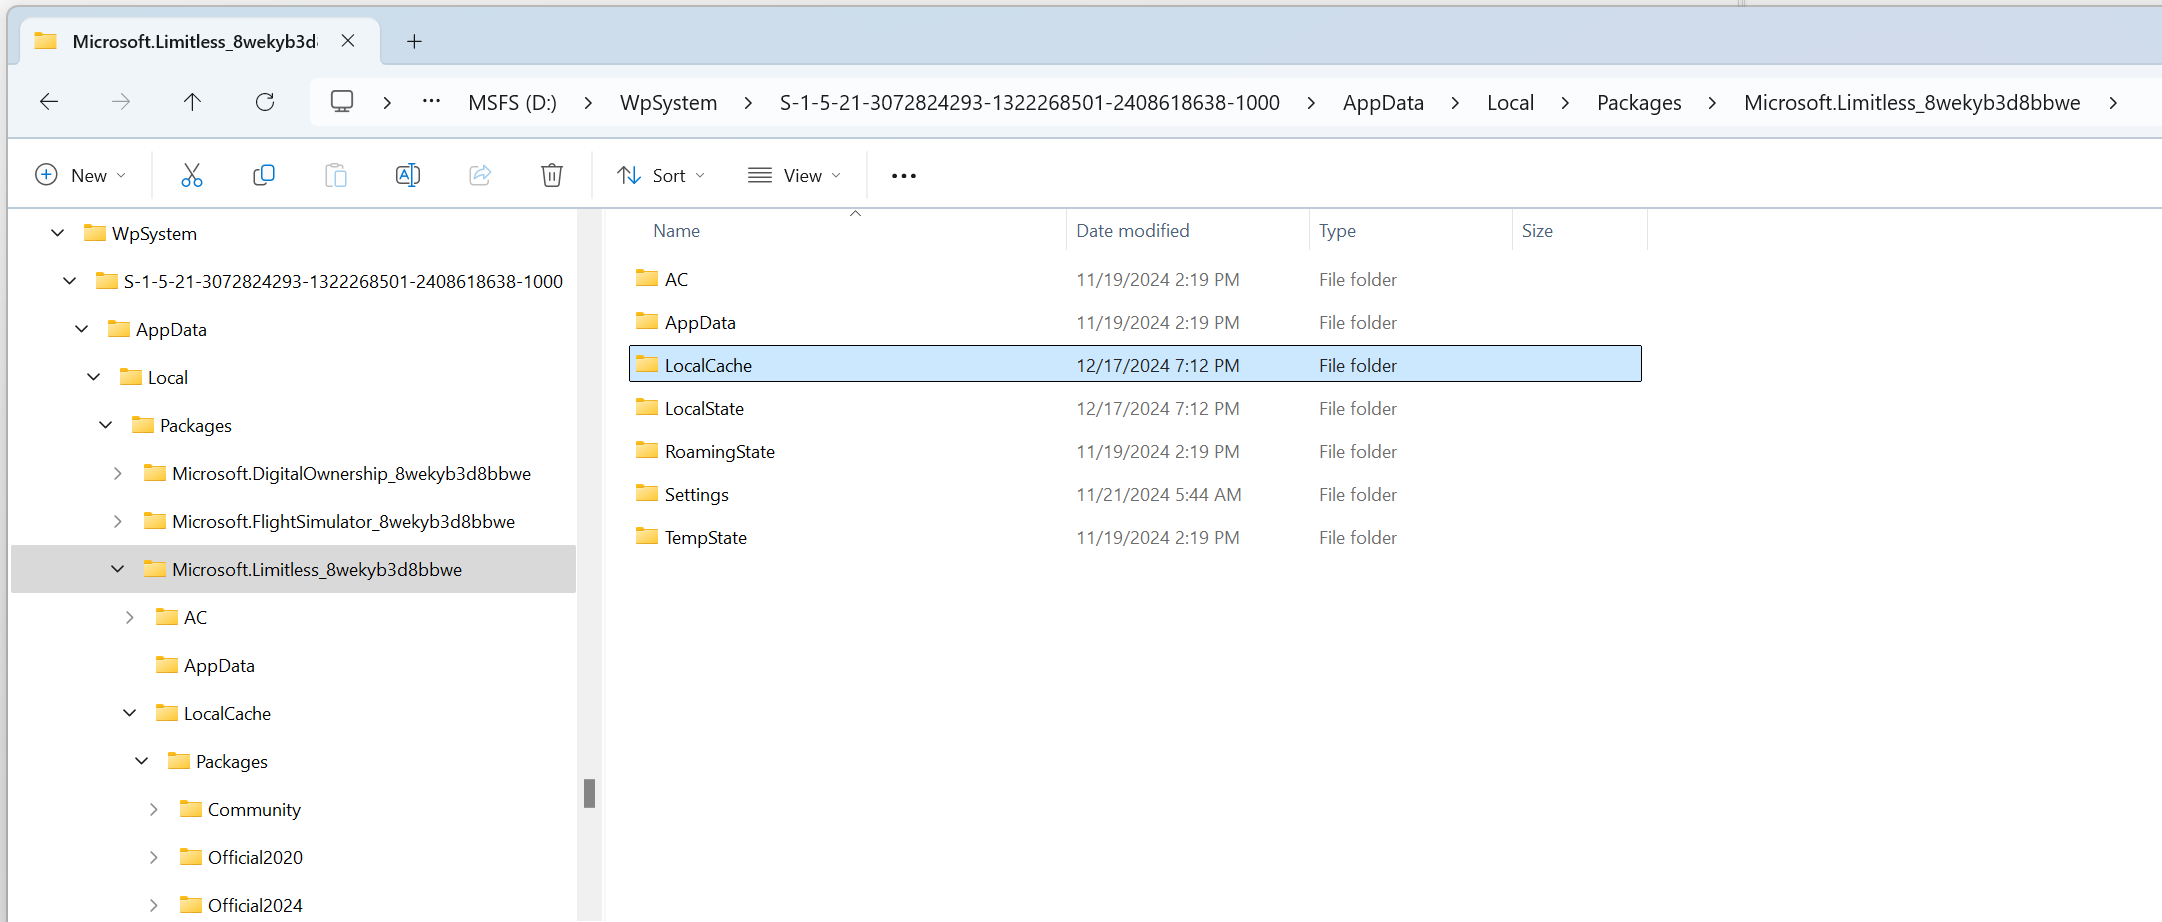
Task: Delete selection with trash icon
Action: 551,176
